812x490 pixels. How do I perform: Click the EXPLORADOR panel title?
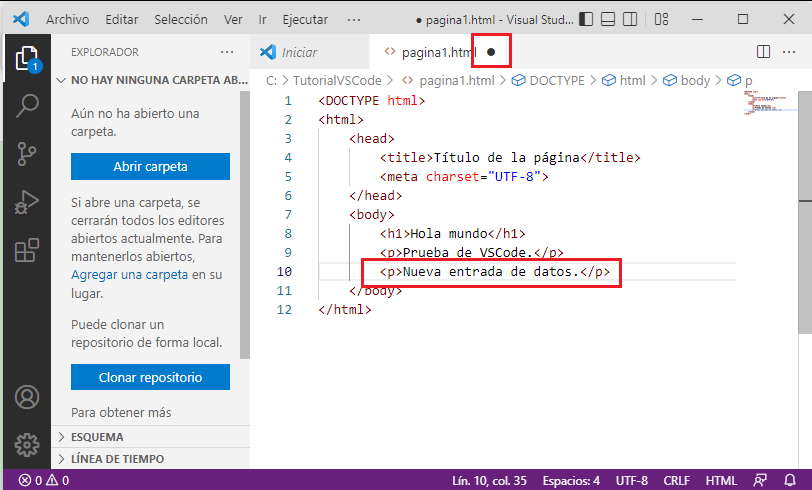point(105,52)
